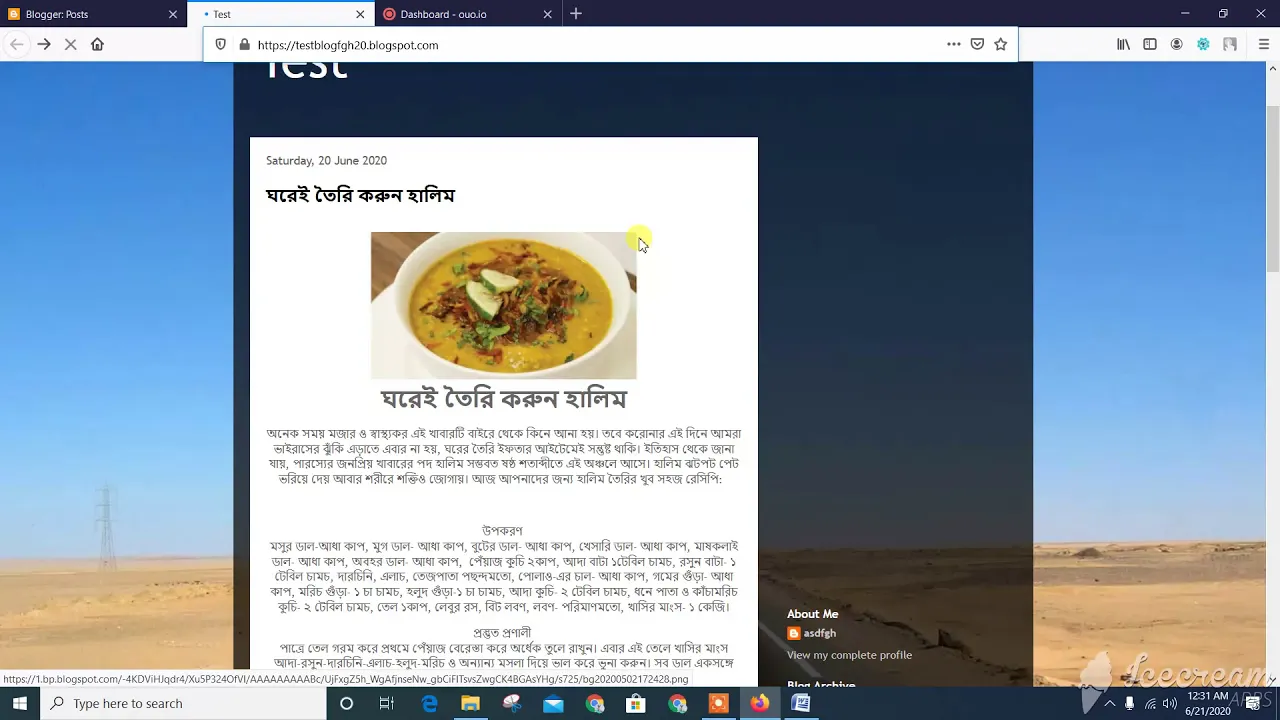Image resolution: width=1280 pixels, height=720 pixels.
Task: Open Windows Start menu
Action: click(20, 703)
